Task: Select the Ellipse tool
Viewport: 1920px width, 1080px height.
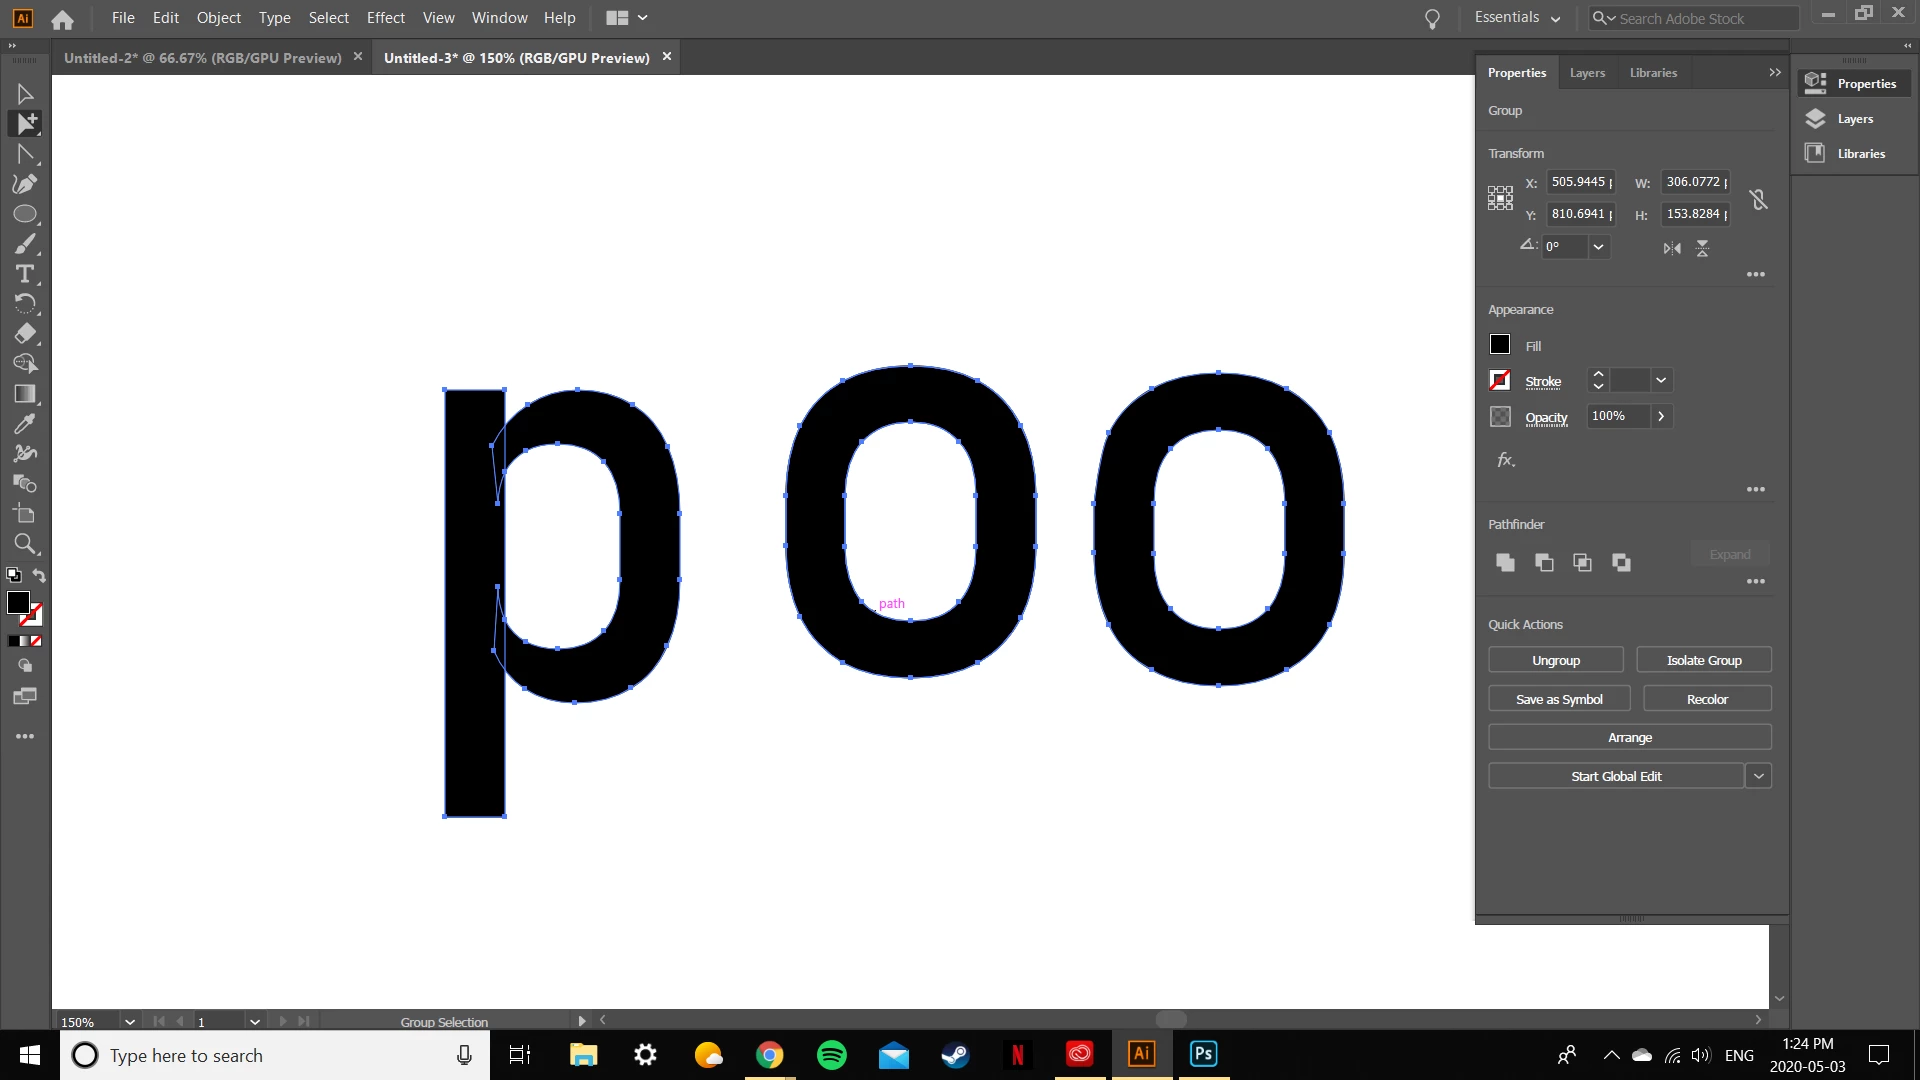Action: pyautogui.click(x=25, y=214)
